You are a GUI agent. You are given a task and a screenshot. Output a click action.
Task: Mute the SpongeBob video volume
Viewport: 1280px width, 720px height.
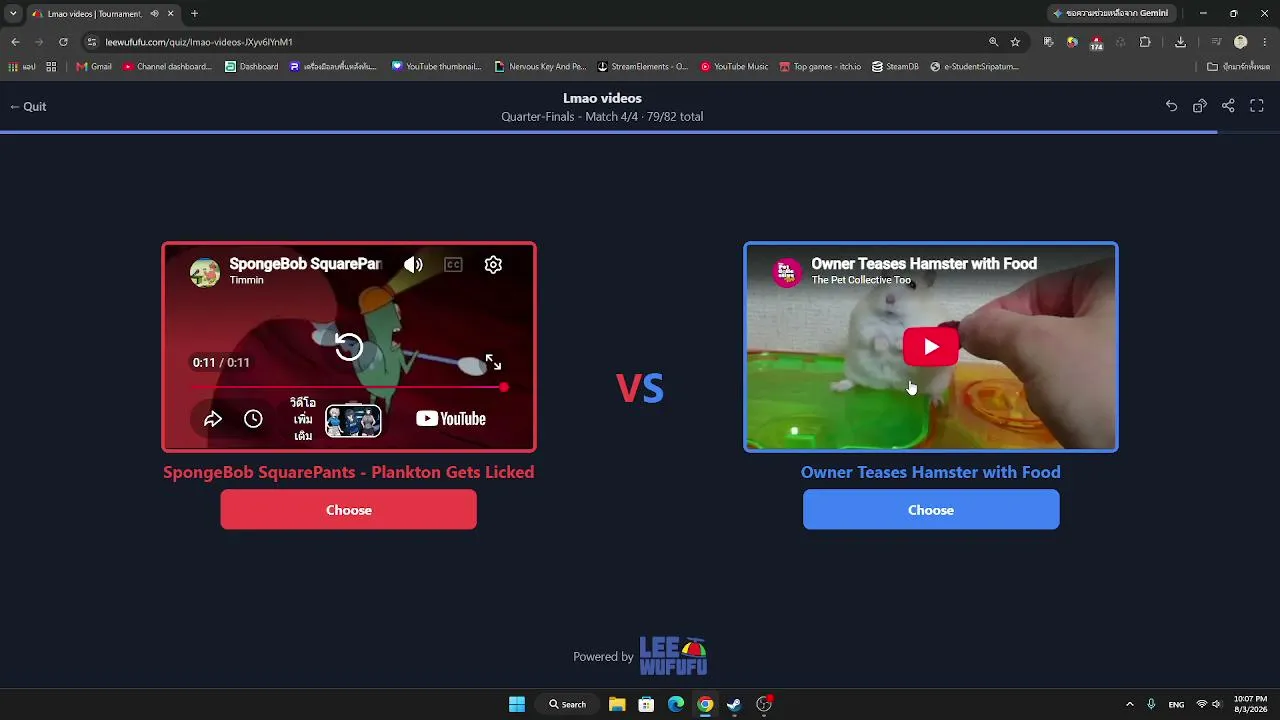[413, 265]
